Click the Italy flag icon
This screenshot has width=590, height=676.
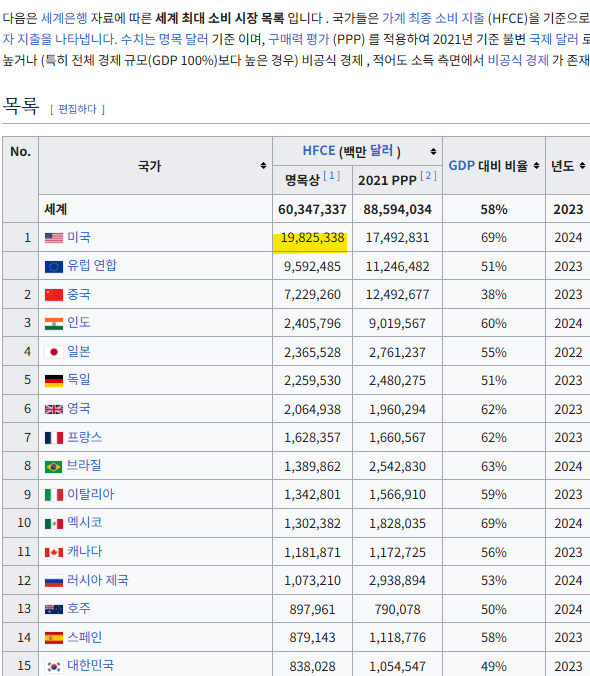click(x=54, y=495)
